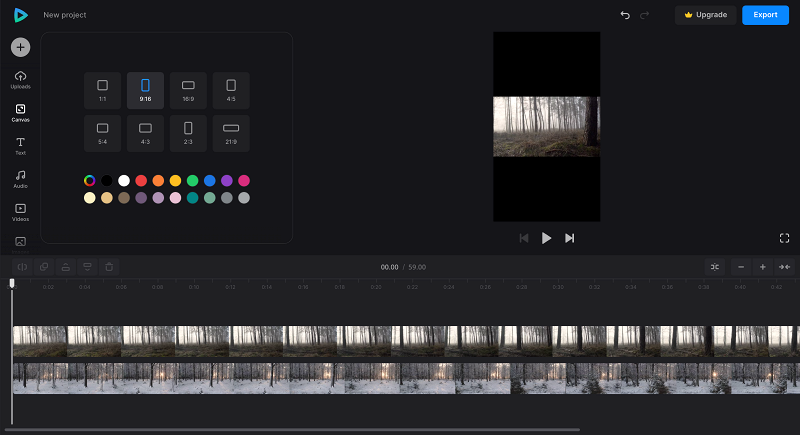Select the foggy forest clip track
Viewport: 800px width, 435px height.
point(406,341)
